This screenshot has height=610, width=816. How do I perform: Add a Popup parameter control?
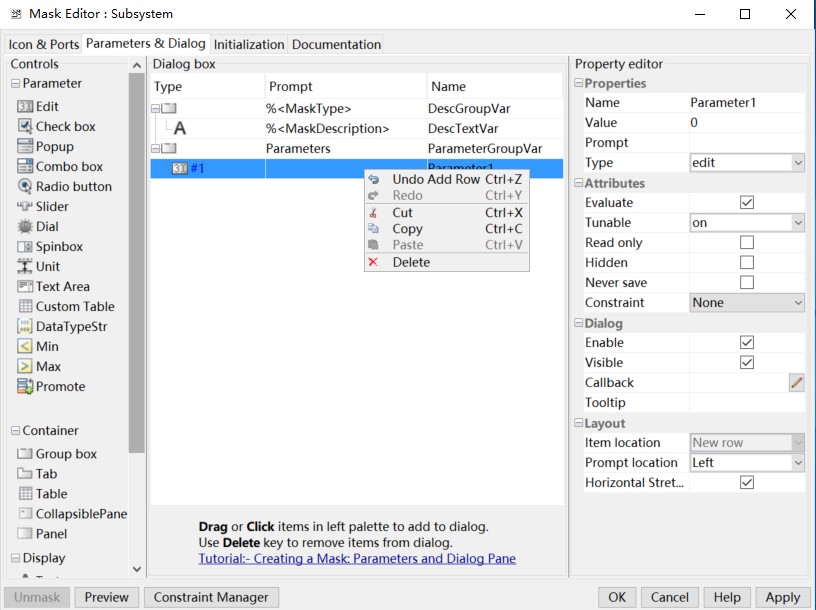[x=46, y=146]
